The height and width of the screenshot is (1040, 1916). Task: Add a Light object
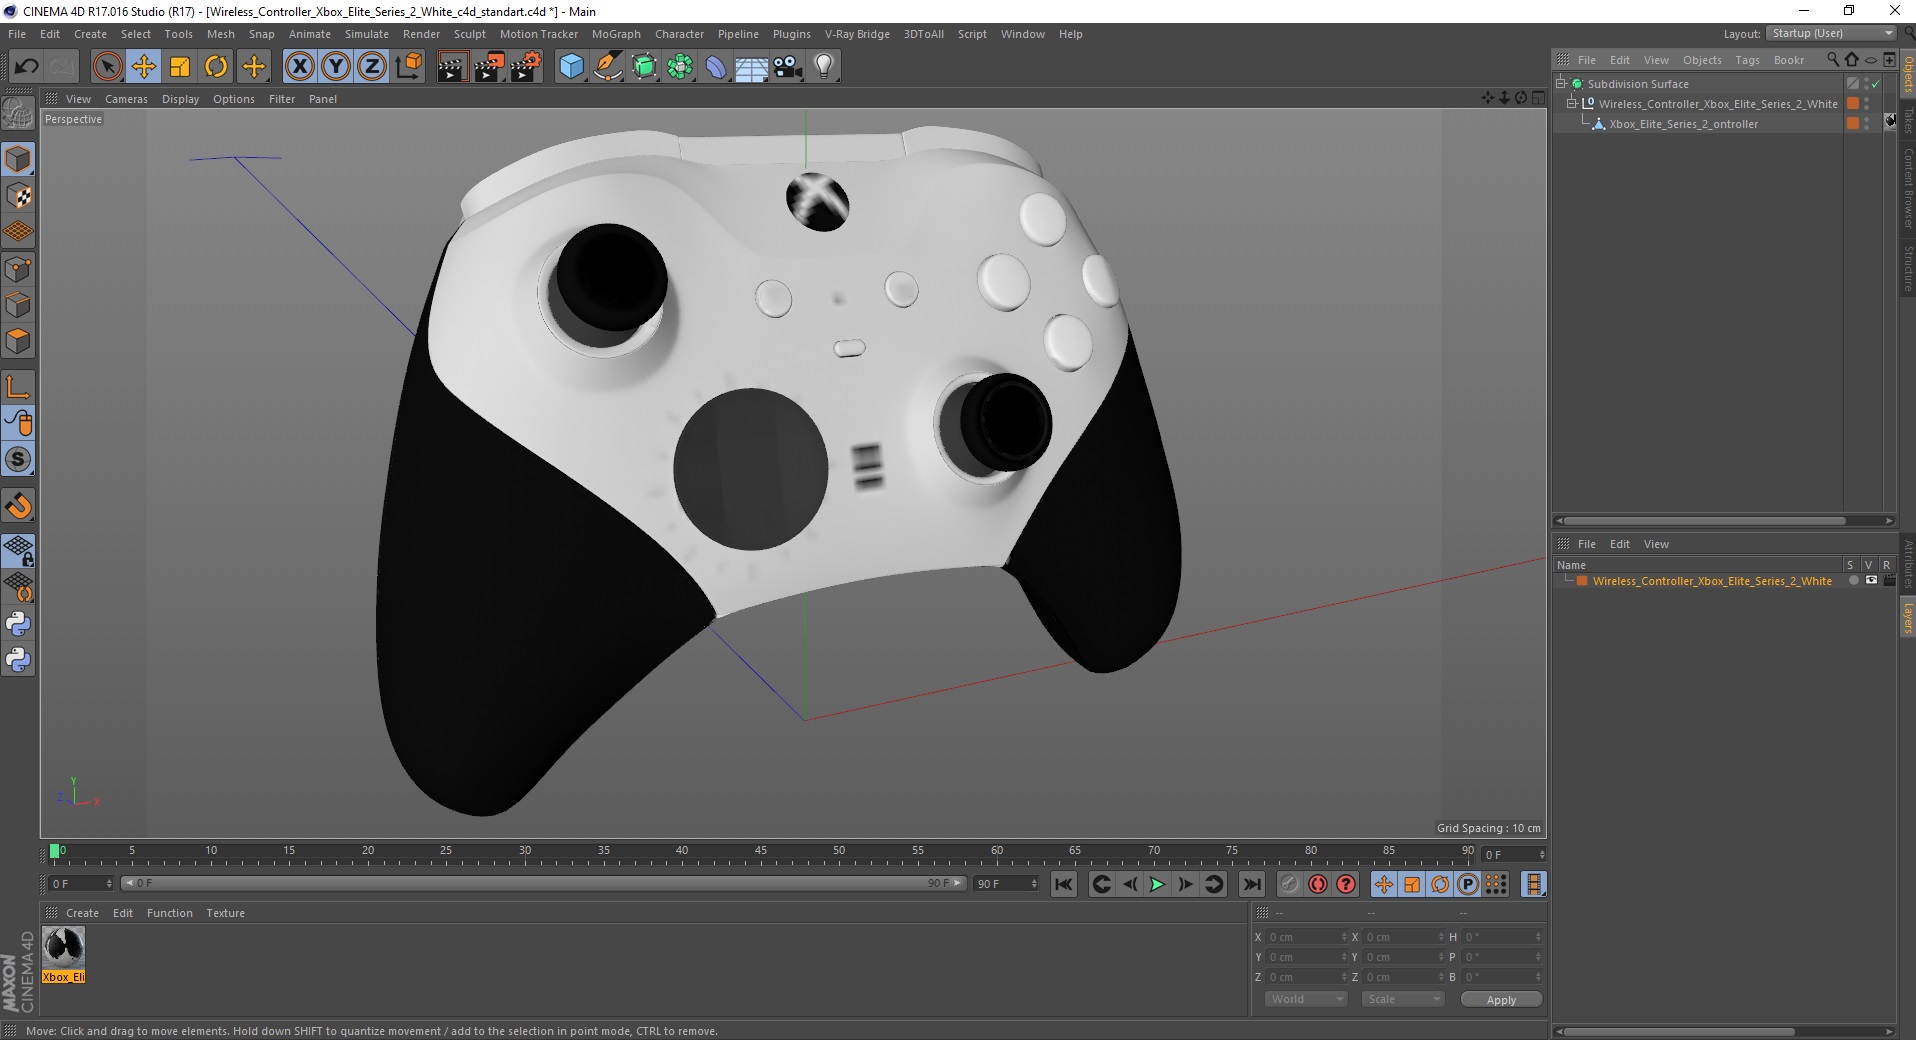pos(824,67)
